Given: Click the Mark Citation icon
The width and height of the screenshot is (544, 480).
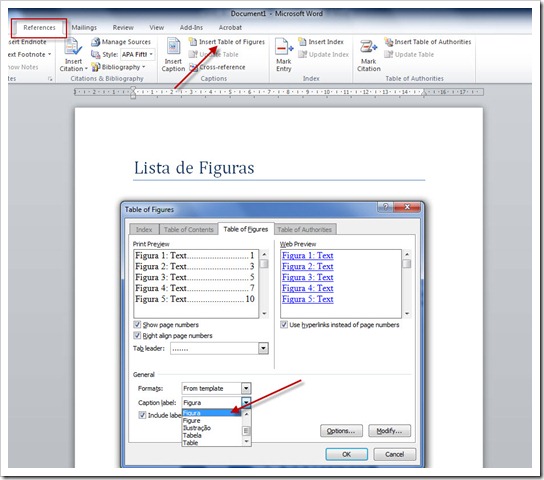Looking at the screenshot, I should pos(368,47).
